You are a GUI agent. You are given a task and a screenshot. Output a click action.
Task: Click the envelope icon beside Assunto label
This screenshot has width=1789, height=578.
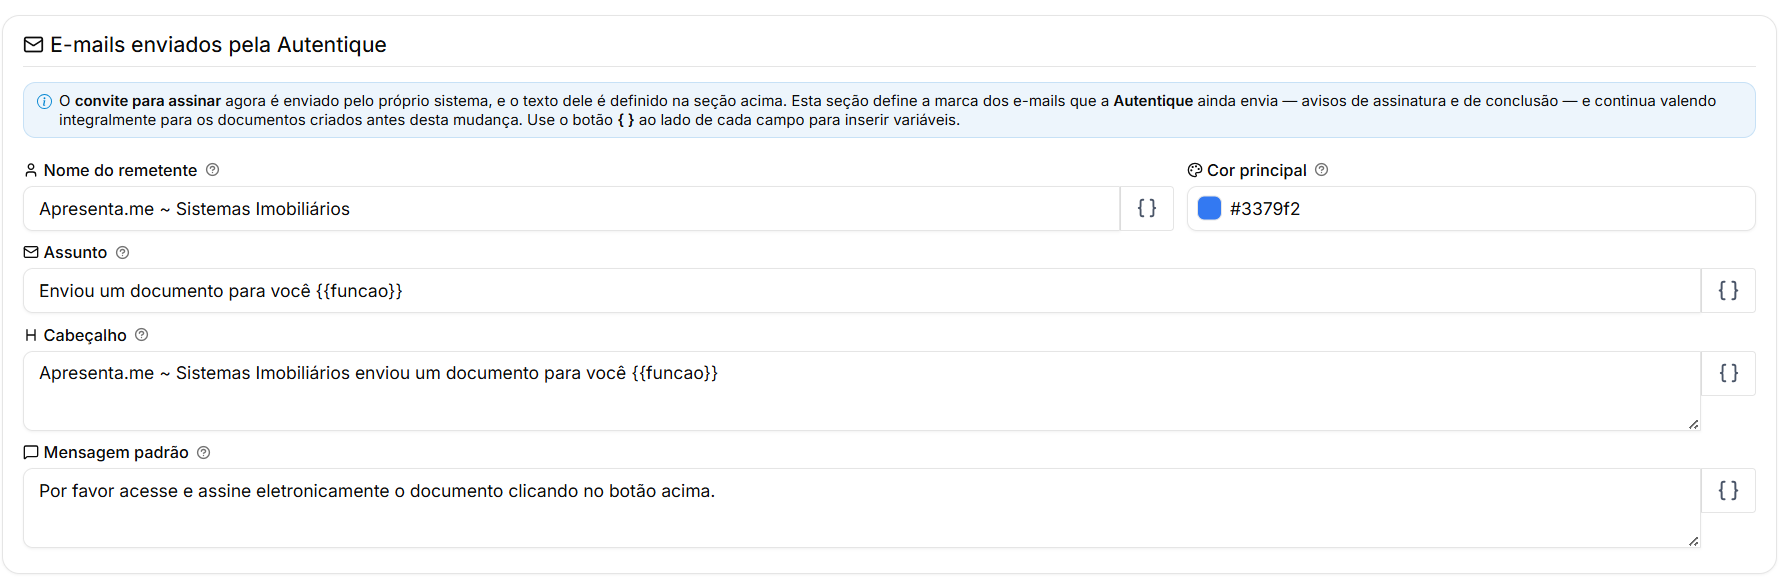[31, 253]
